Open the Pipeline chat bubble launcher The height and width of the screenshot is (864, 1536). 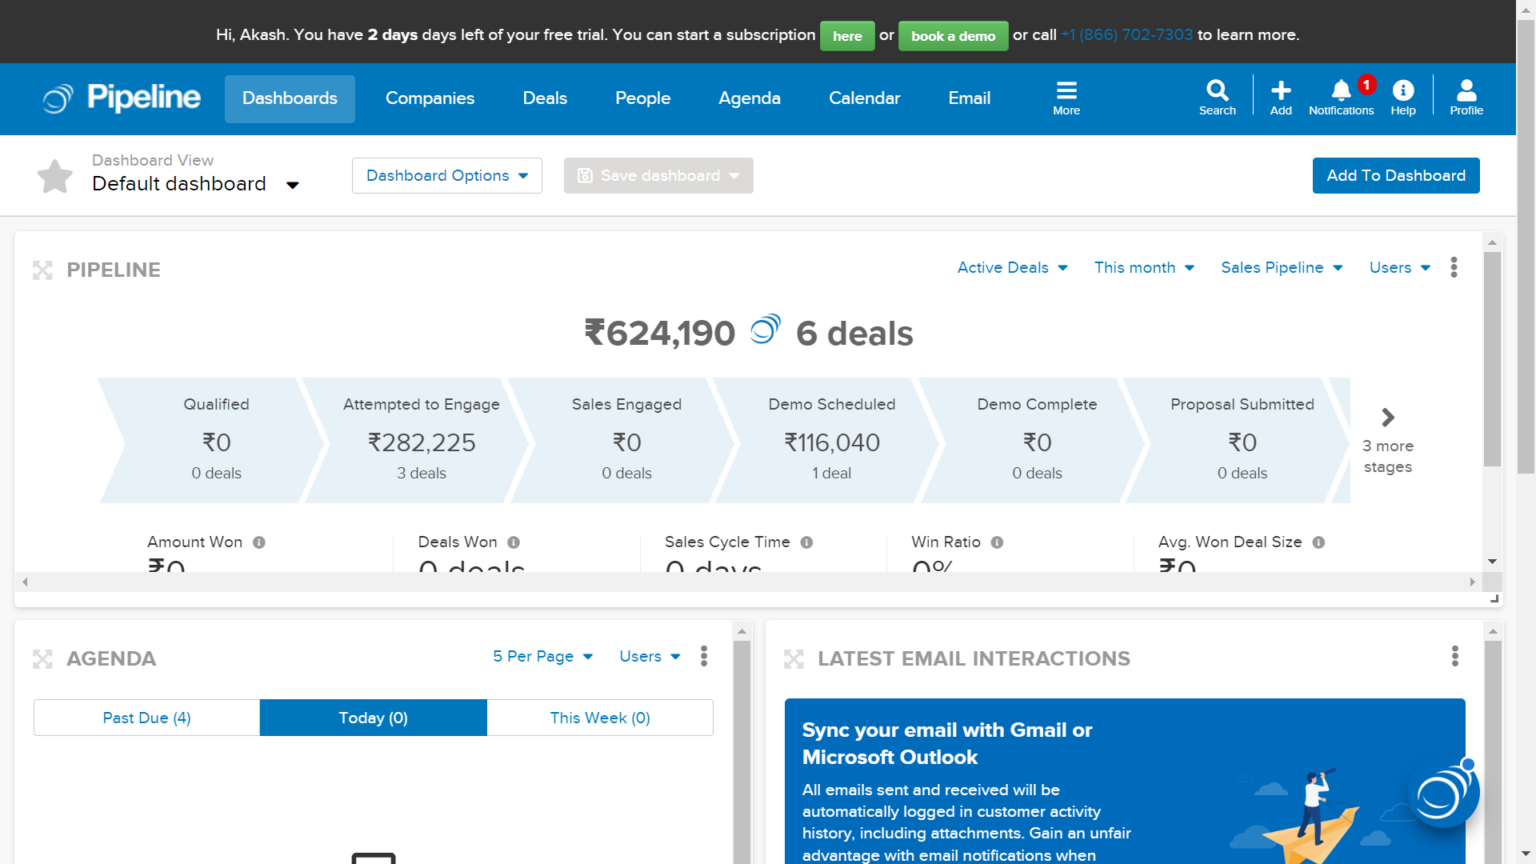click(1444, 793)
